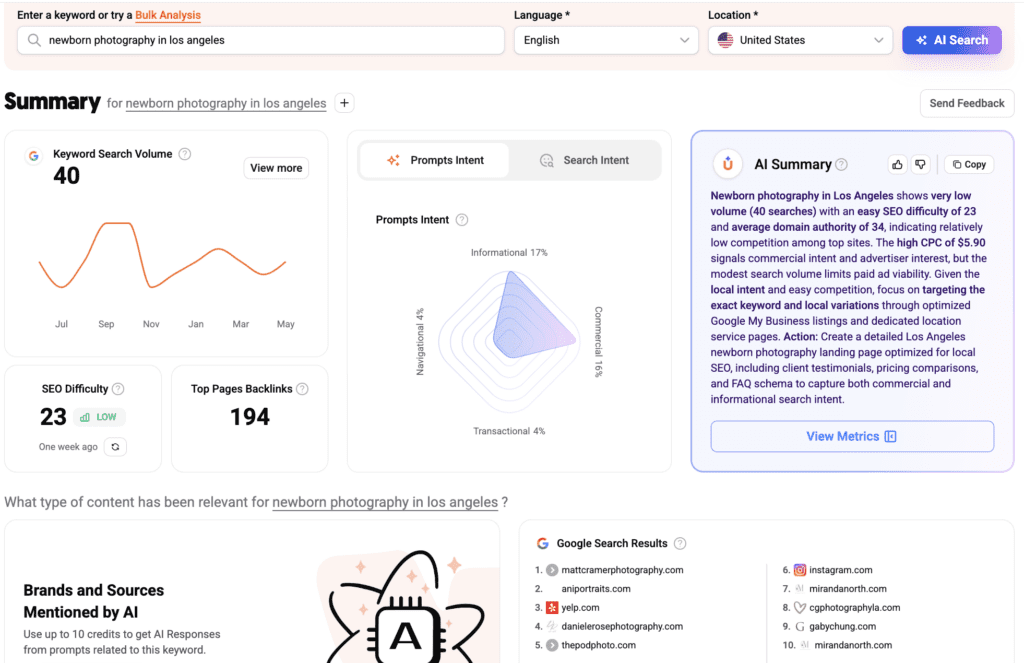Open the Location dropdown
This screenshot has width=1024, height=663.
[800, 40]
